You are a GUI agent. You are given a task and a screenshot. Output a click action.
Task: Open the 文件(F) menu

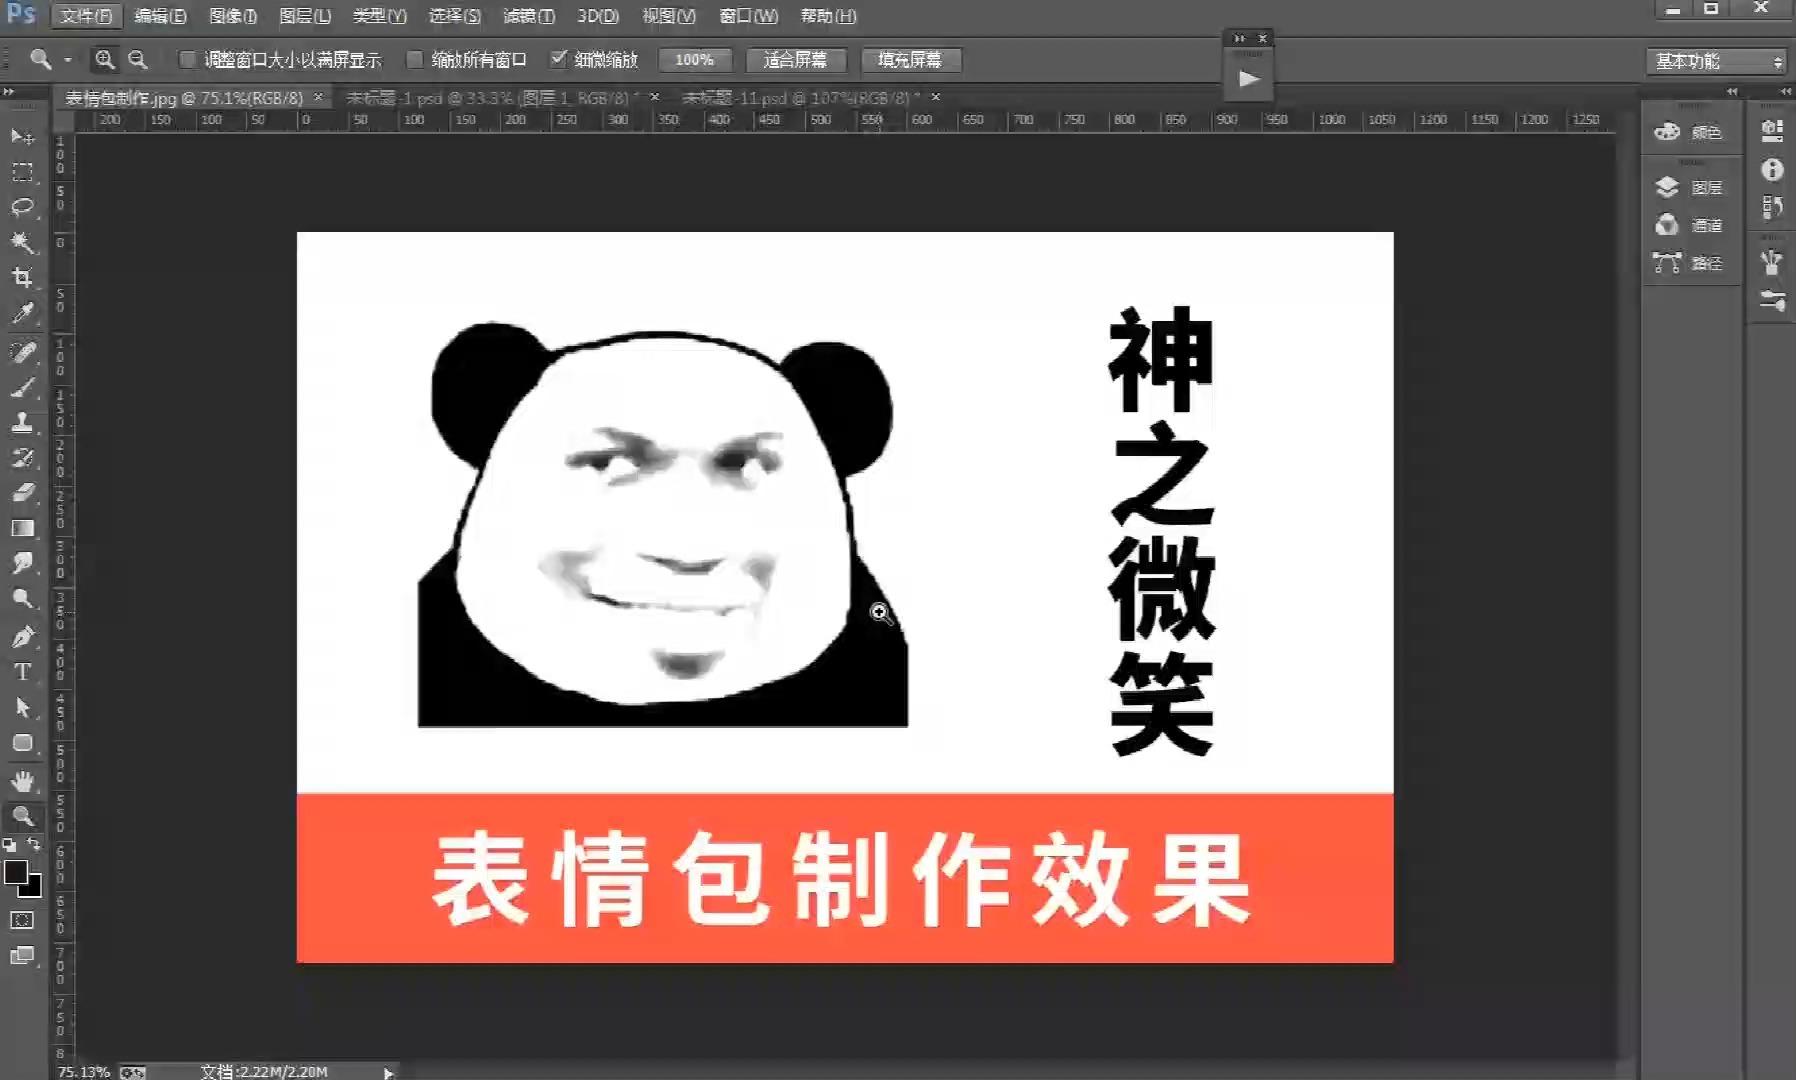(86, 16)
